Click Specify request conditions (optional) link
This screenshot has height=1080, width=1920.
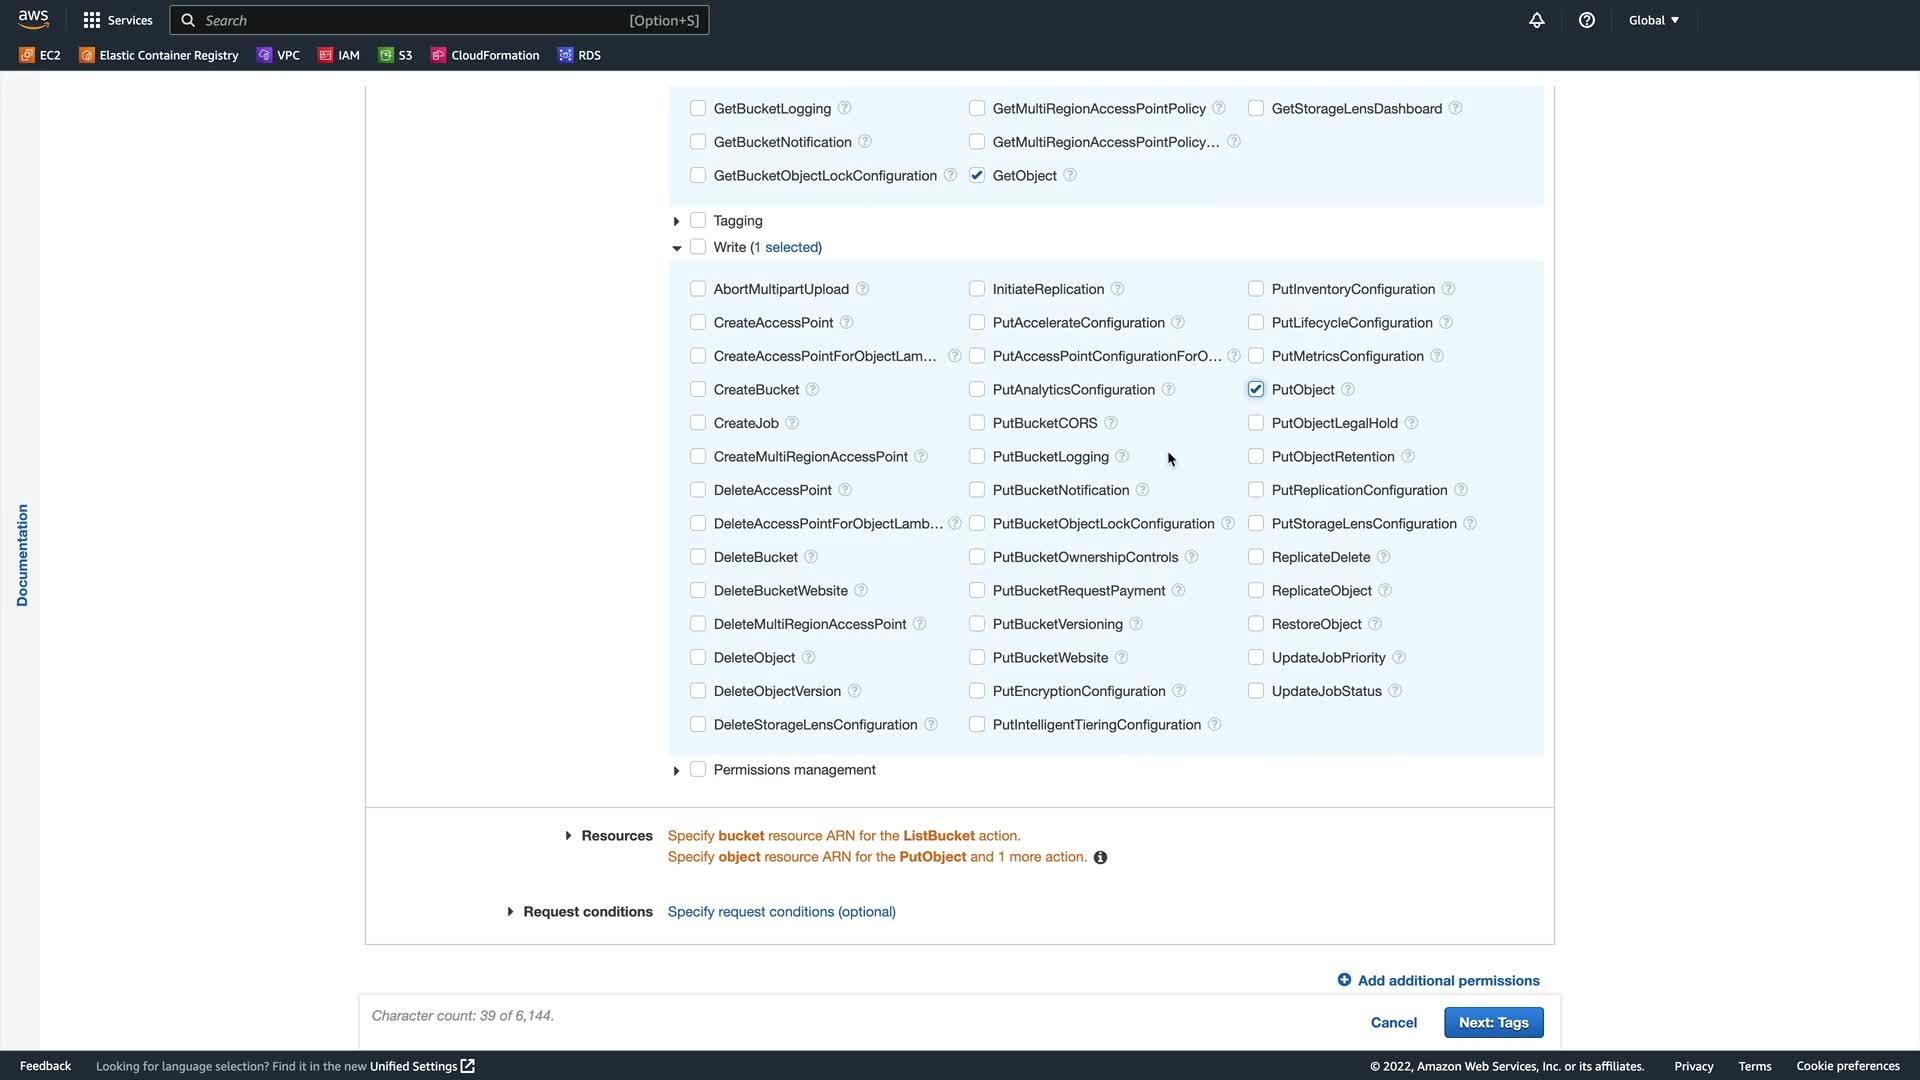[781, 912]
